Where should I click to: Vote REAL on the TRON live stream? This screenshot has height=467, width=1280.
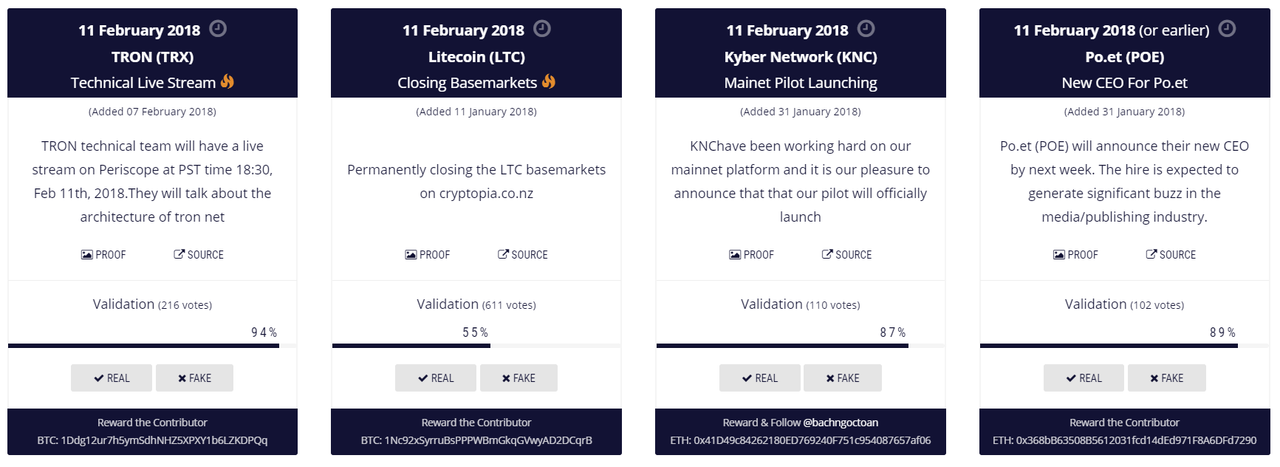(x=112, y=378)
